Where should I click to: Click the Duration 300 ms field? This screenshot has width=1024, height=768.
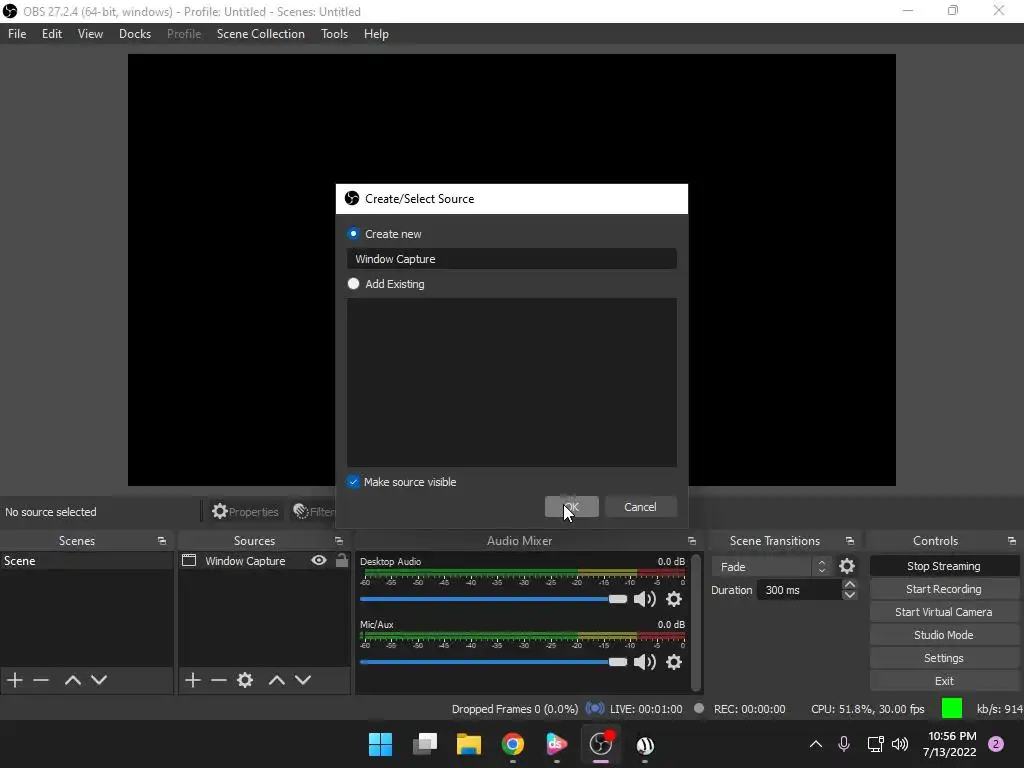[x=799, y=590]
